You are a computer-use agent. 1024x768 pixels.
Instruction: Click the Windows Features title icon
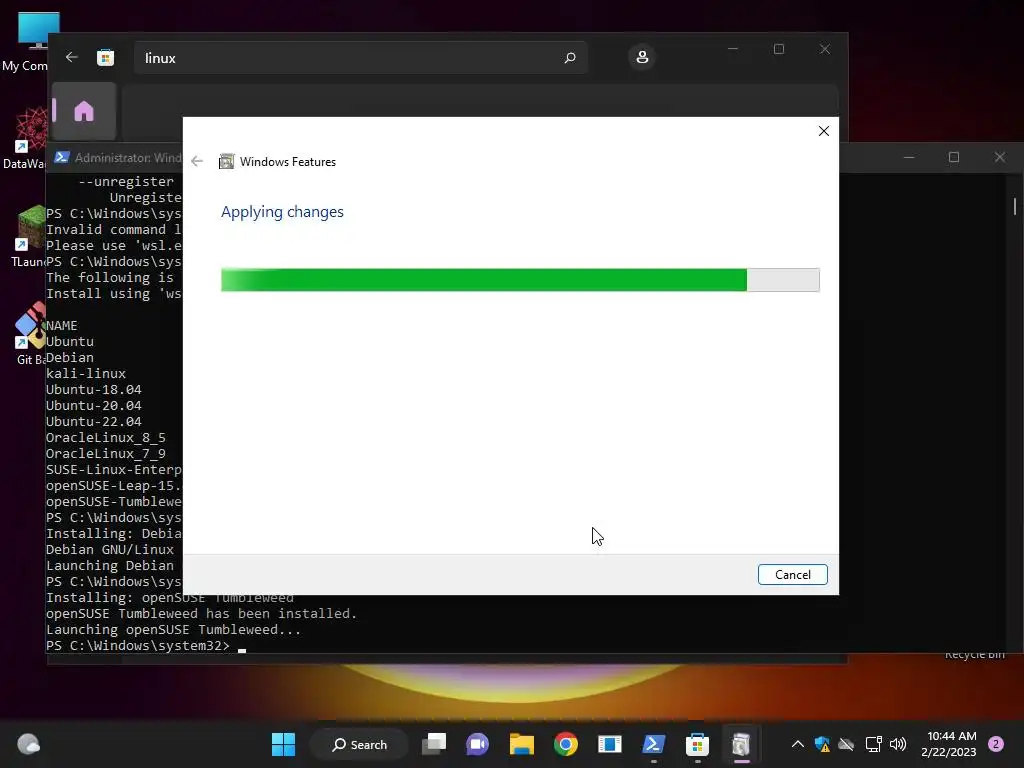[x=226, y=161]
